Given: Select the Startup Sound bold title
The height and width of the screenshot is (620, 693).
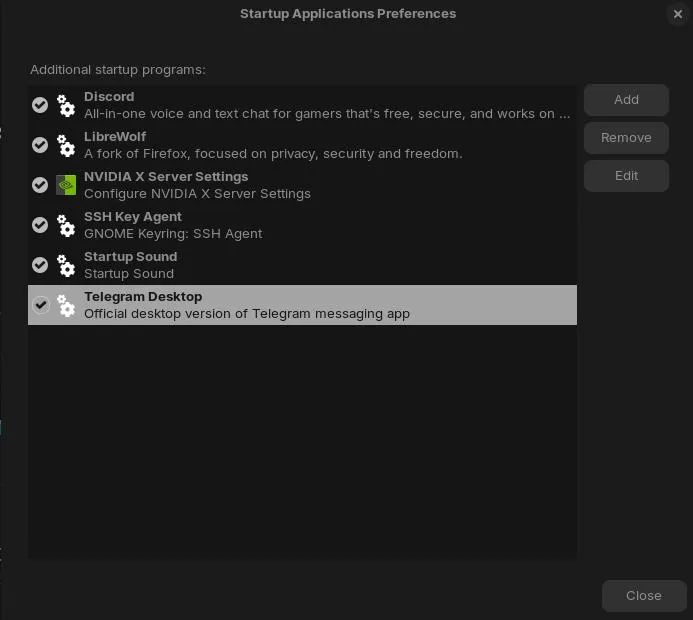Looking at the screenshot, I should click(131, 257).
